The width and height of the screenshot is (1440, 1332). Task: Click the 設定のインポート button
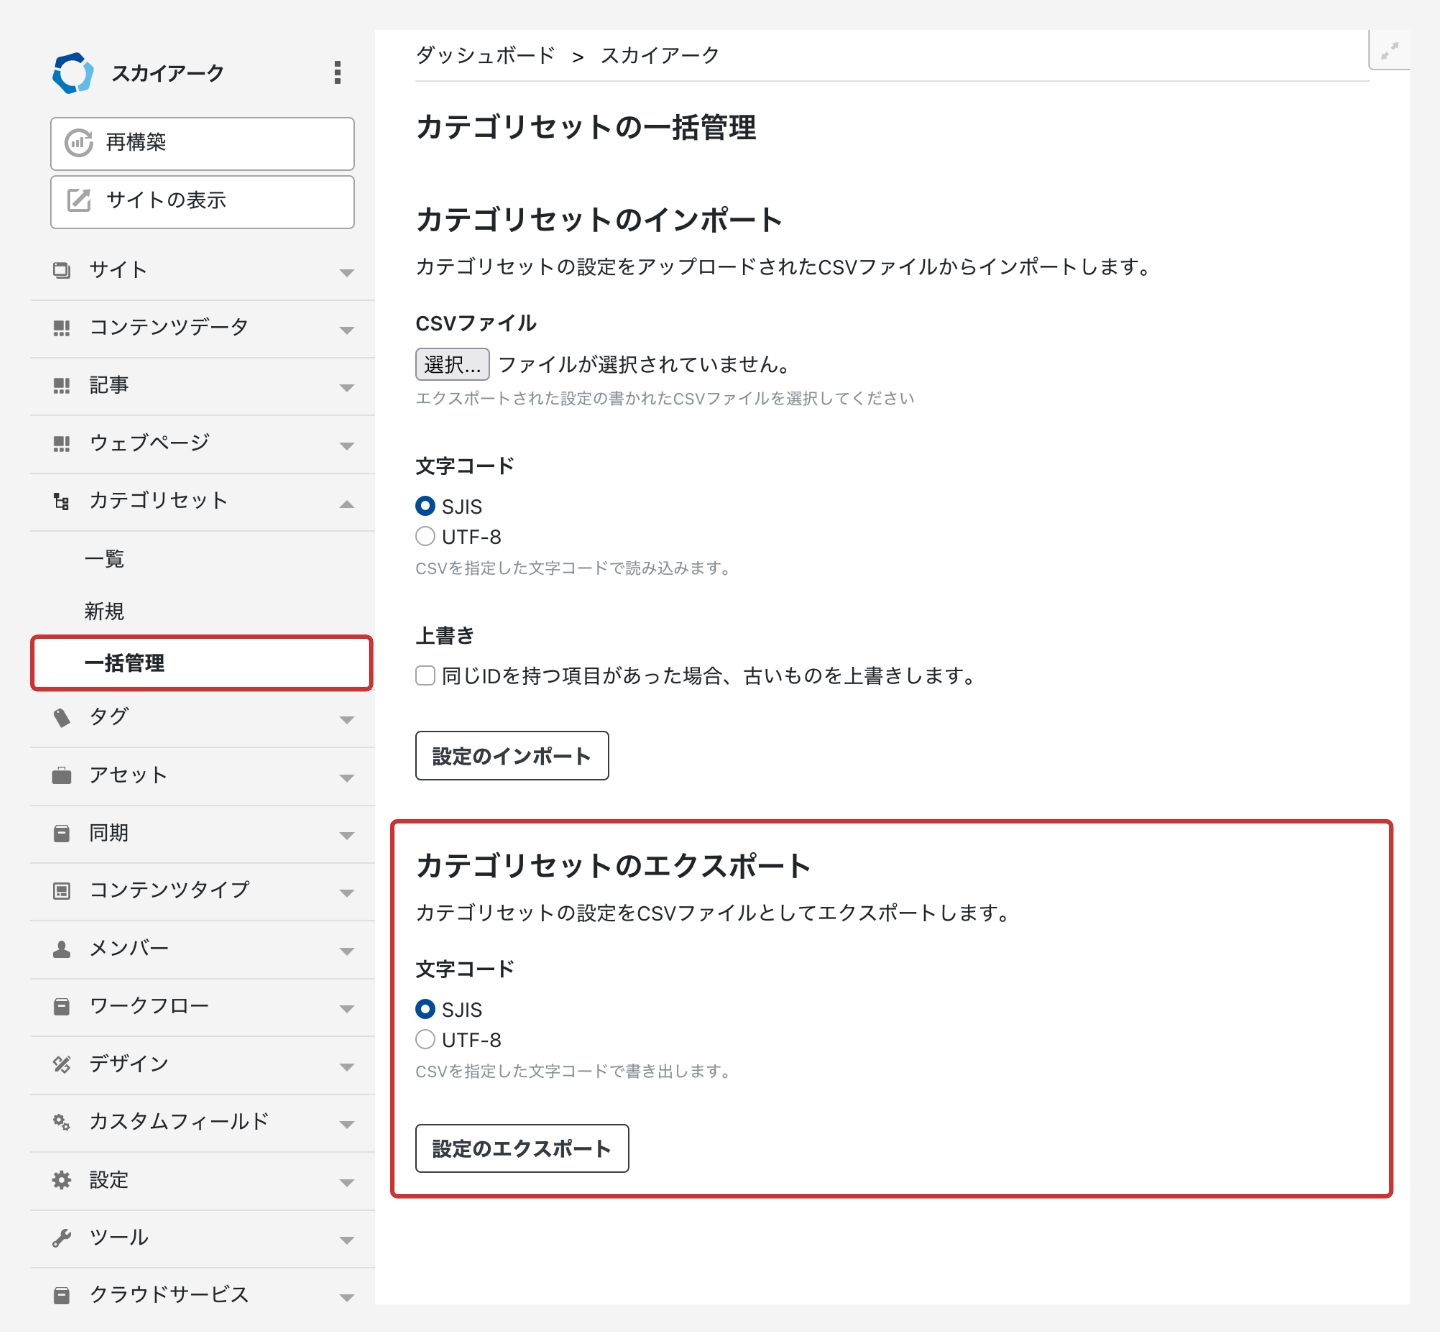[x=512, y=756]
